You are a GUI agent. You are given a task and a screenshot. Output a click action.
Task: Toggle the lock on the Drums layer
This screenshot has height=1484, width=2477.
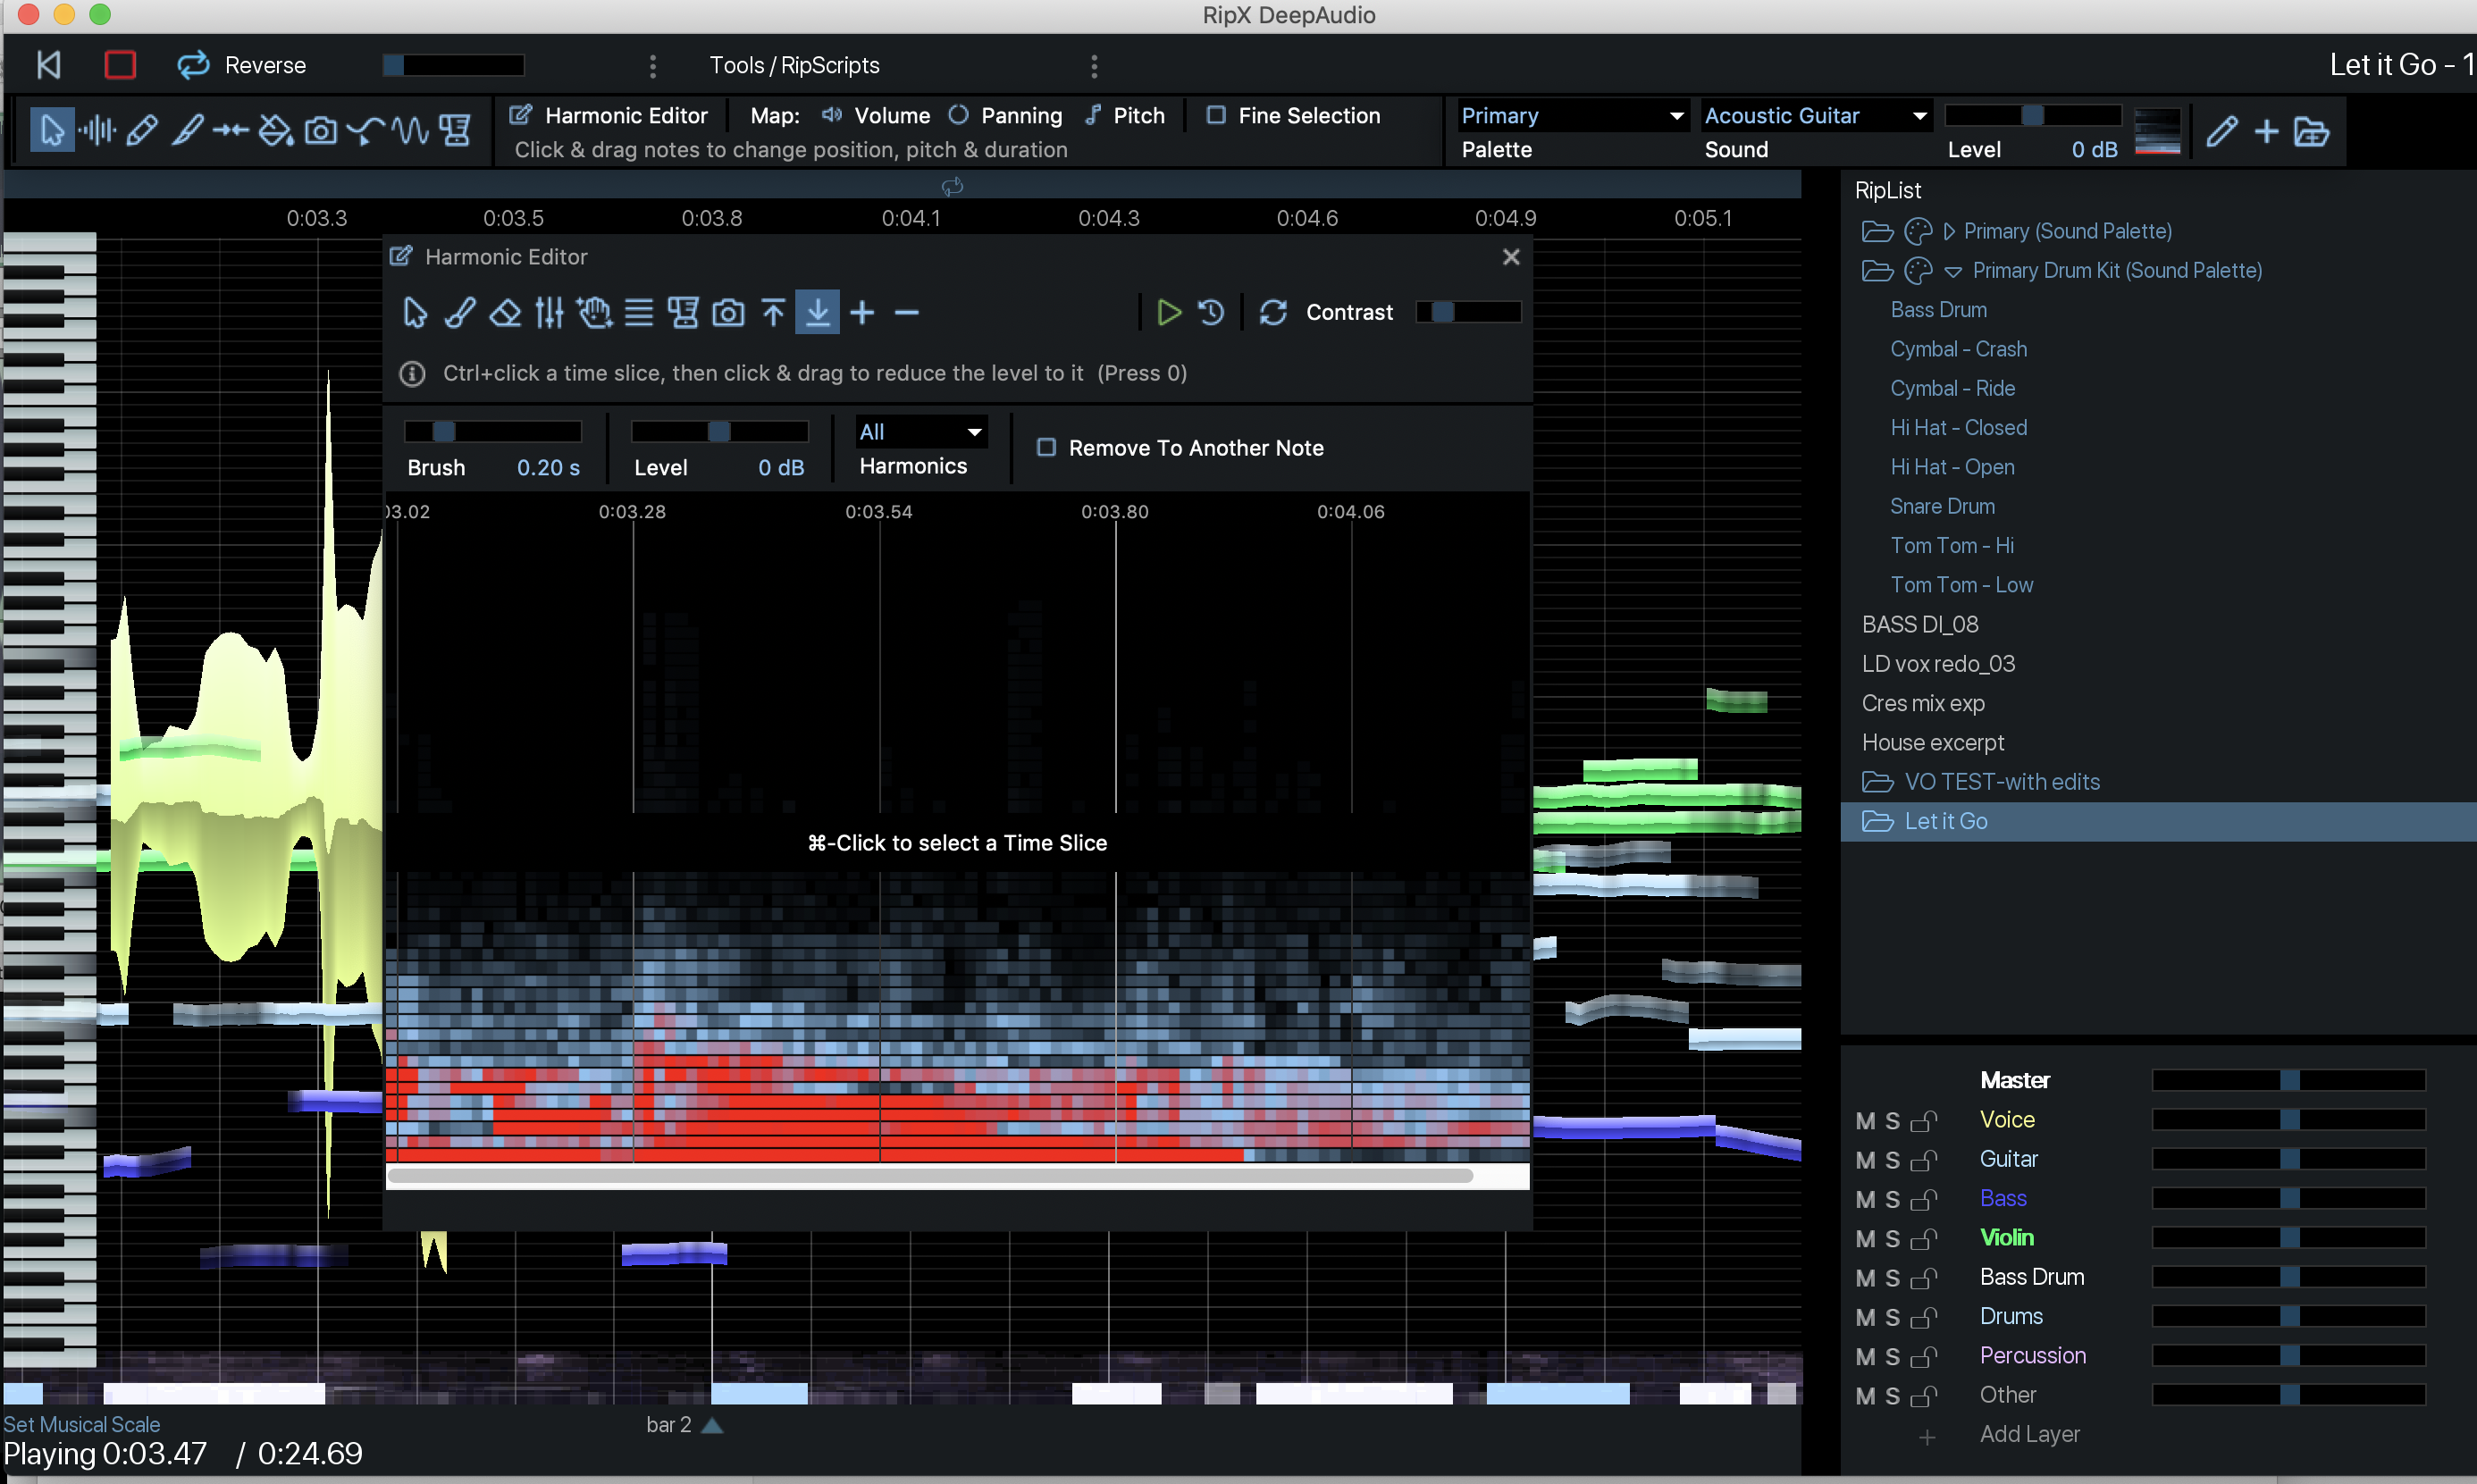click(1924, 1317)
